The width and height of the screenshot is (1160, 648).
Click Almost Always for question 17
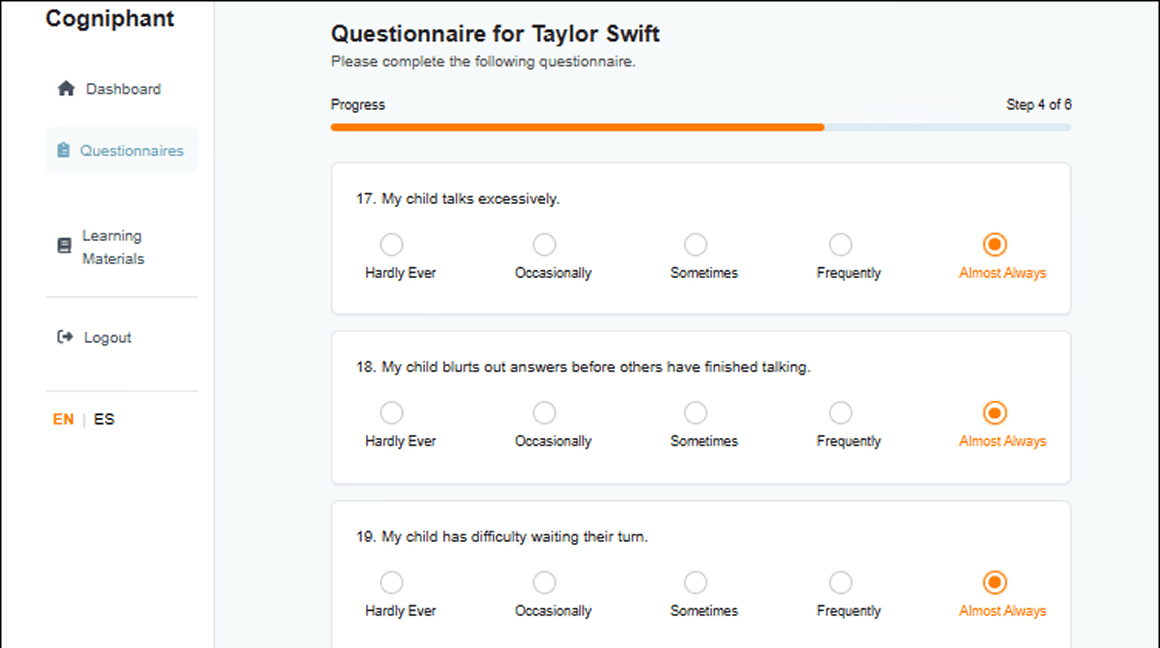[994, 245]
